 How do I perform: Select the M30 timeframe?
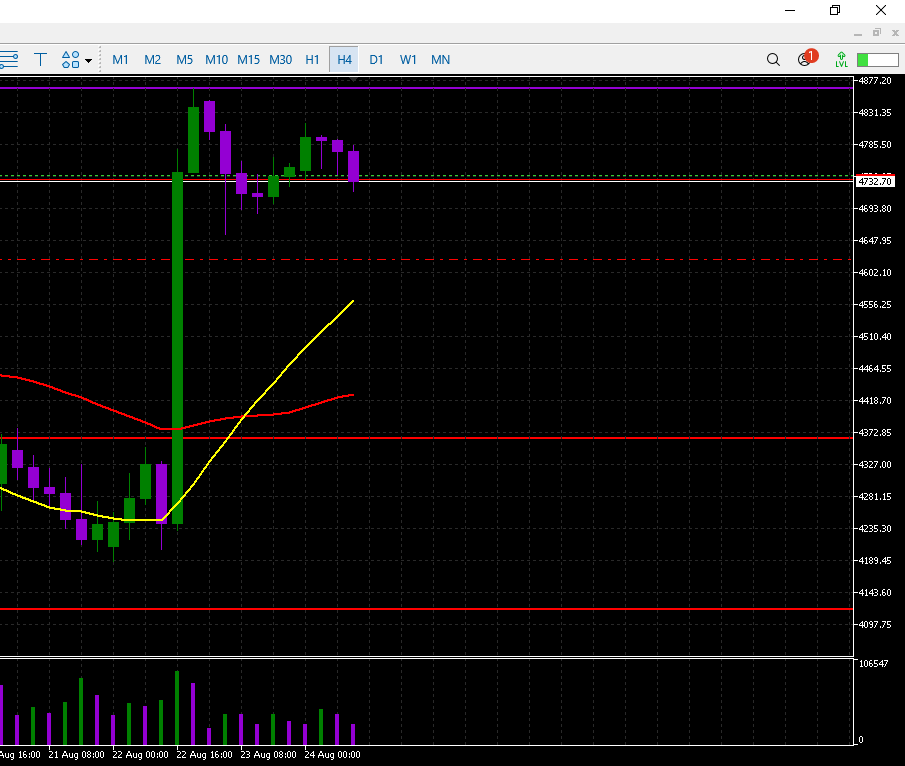281,60
